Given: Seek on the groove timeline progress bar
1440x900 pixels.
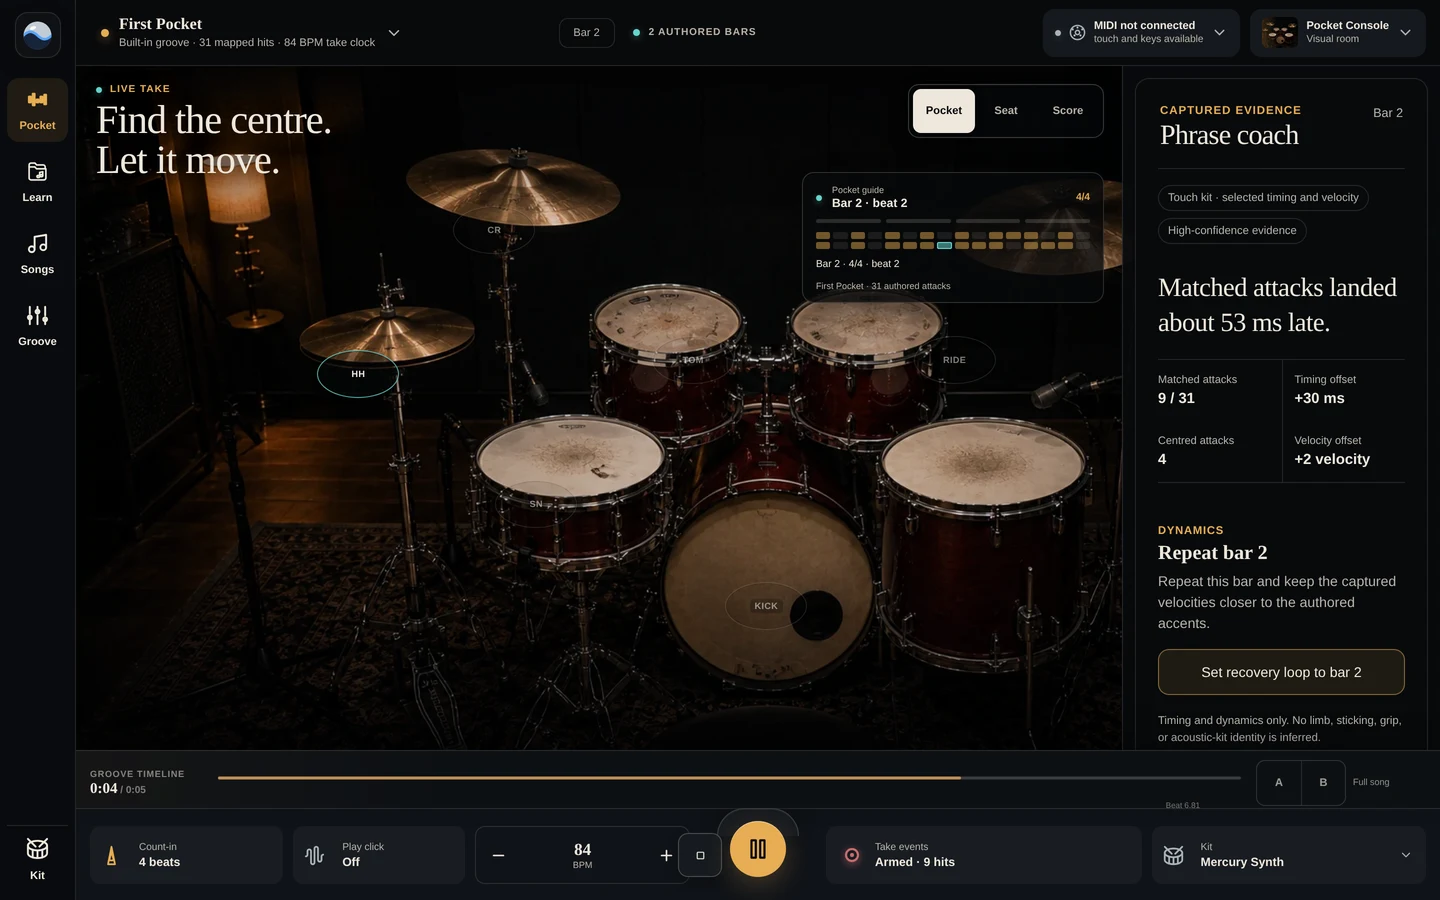Looking at the screenshot, I should click(729, 777).
